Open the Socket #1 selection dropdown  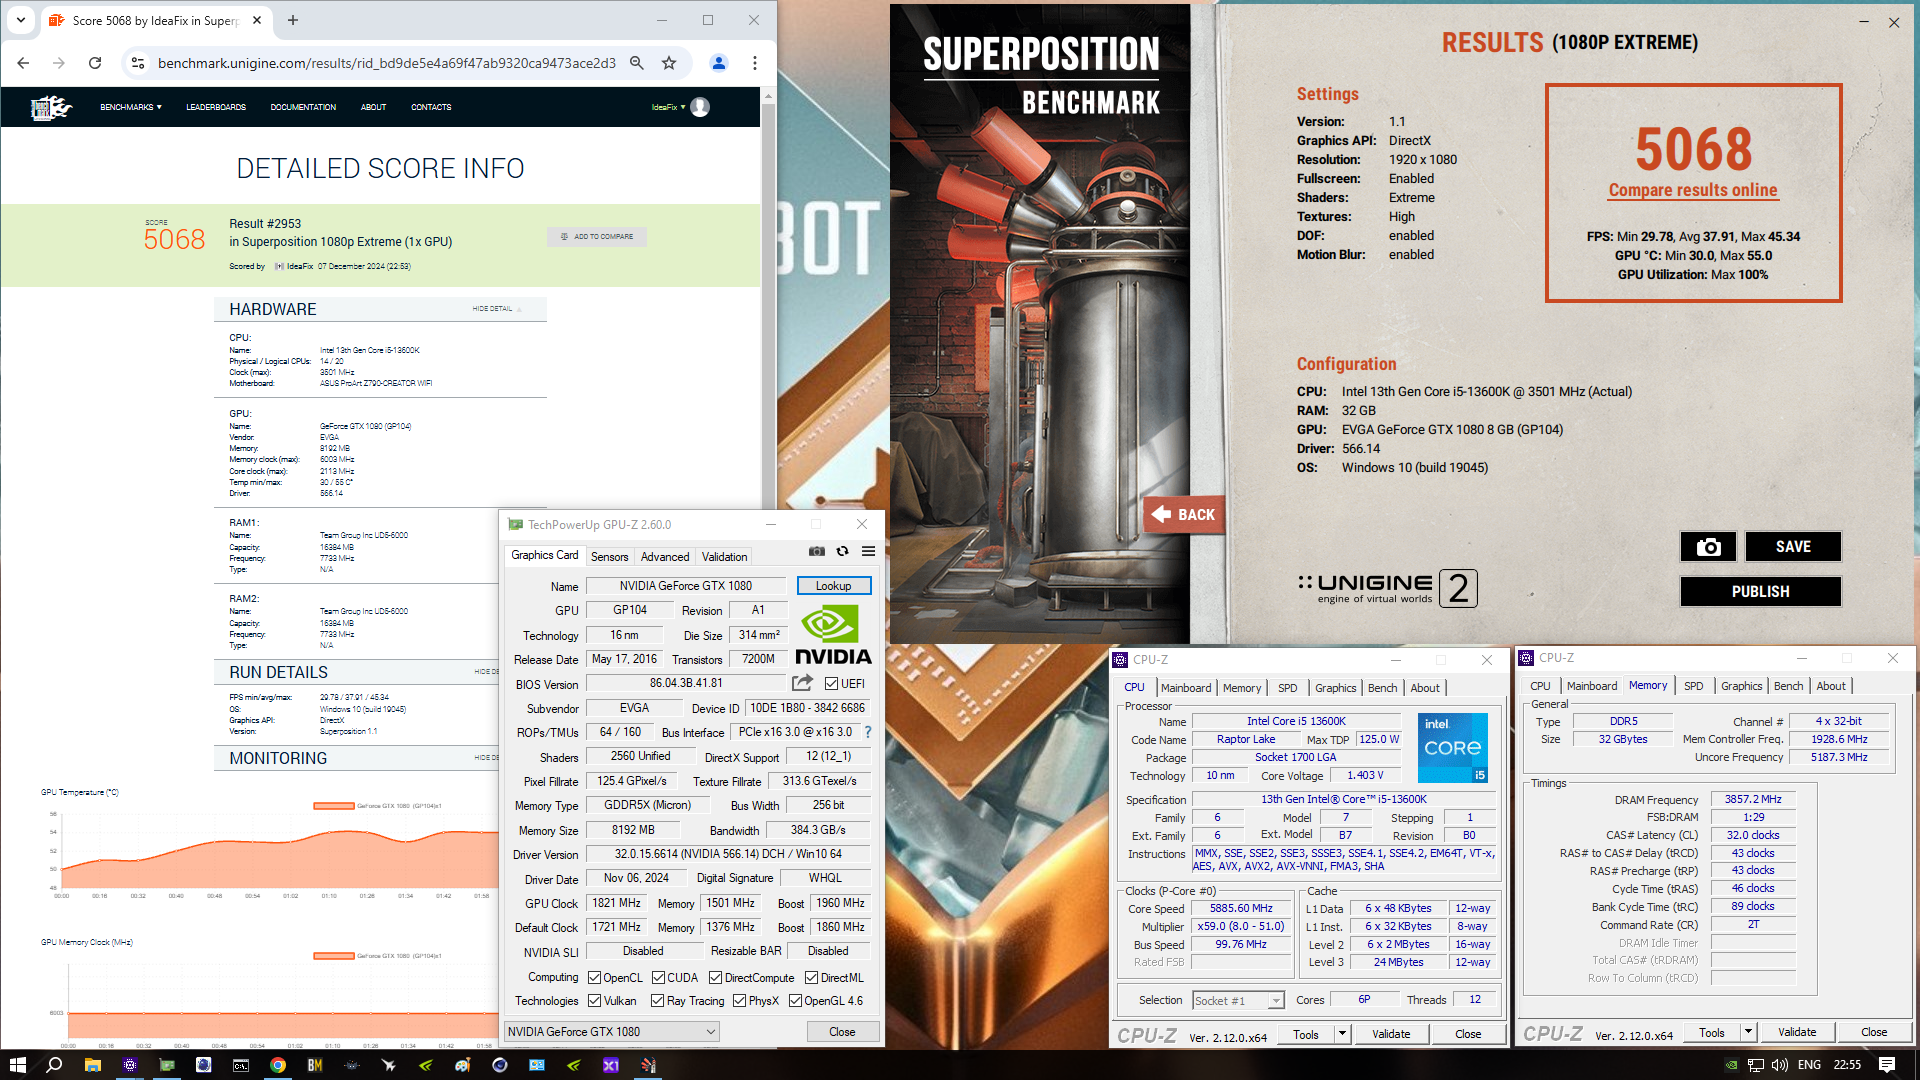click(1239, 1001)
